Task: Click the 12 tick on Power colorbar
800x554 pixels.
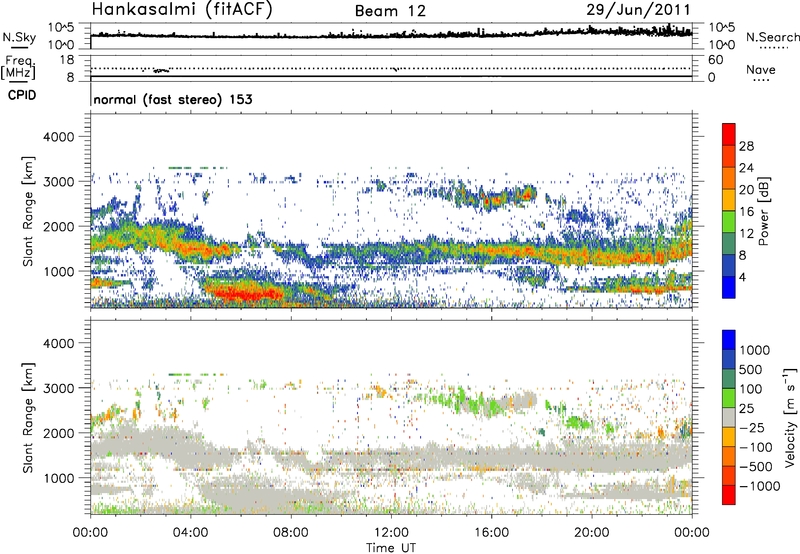Action: point(746,234)
